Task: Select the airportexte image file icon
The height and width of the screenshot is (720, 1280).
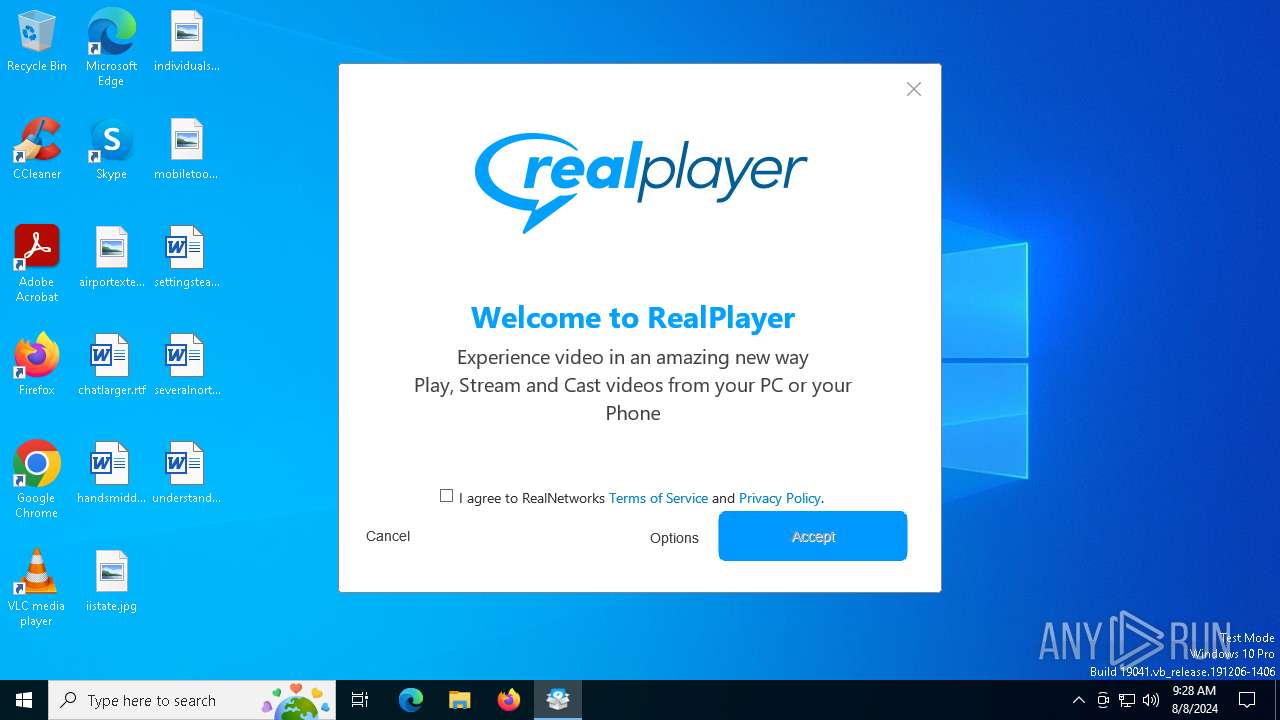Action: (x=111, y=258)
